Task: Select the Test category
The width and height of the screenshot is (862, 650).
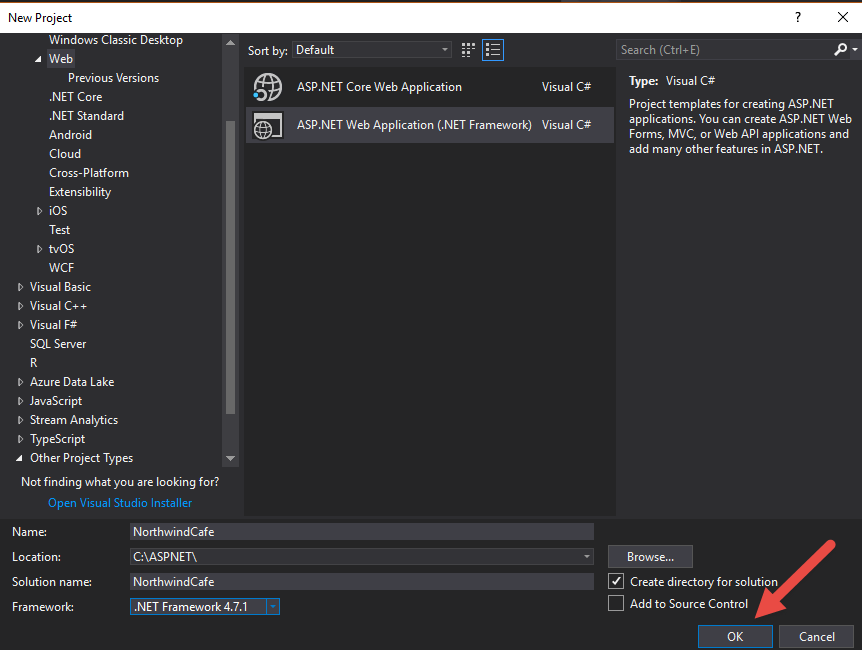Action: 59,230
